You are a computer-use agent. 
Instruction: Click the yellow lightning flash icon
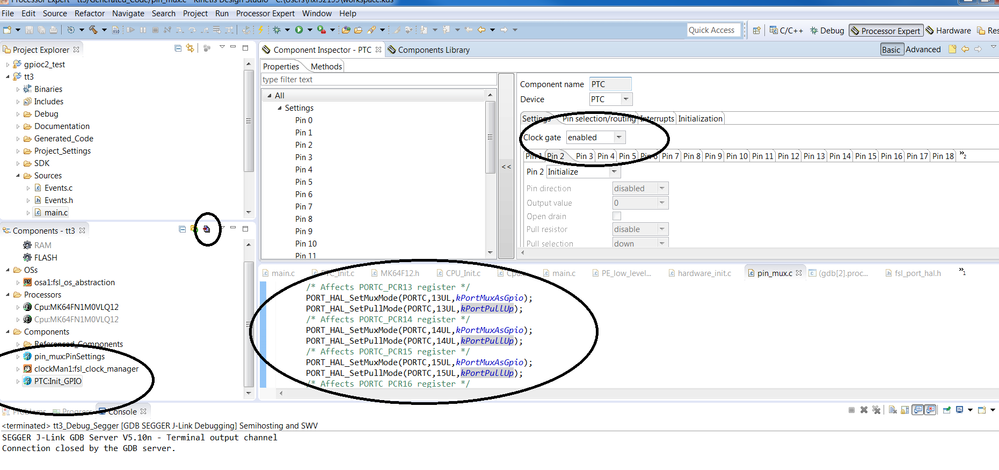[x=261, y=30]
